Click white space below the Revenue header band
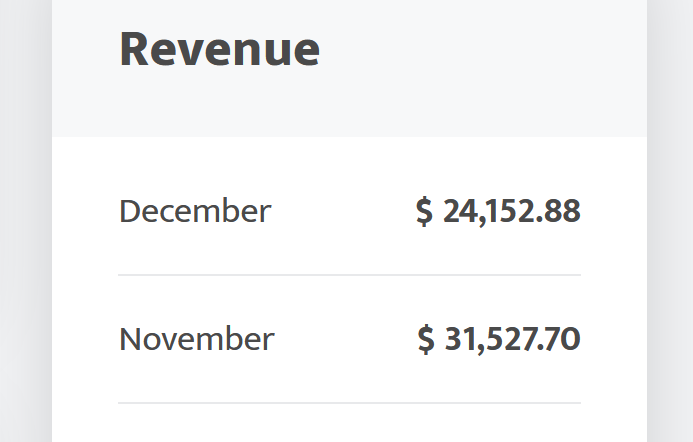 [x=349, y=160]
